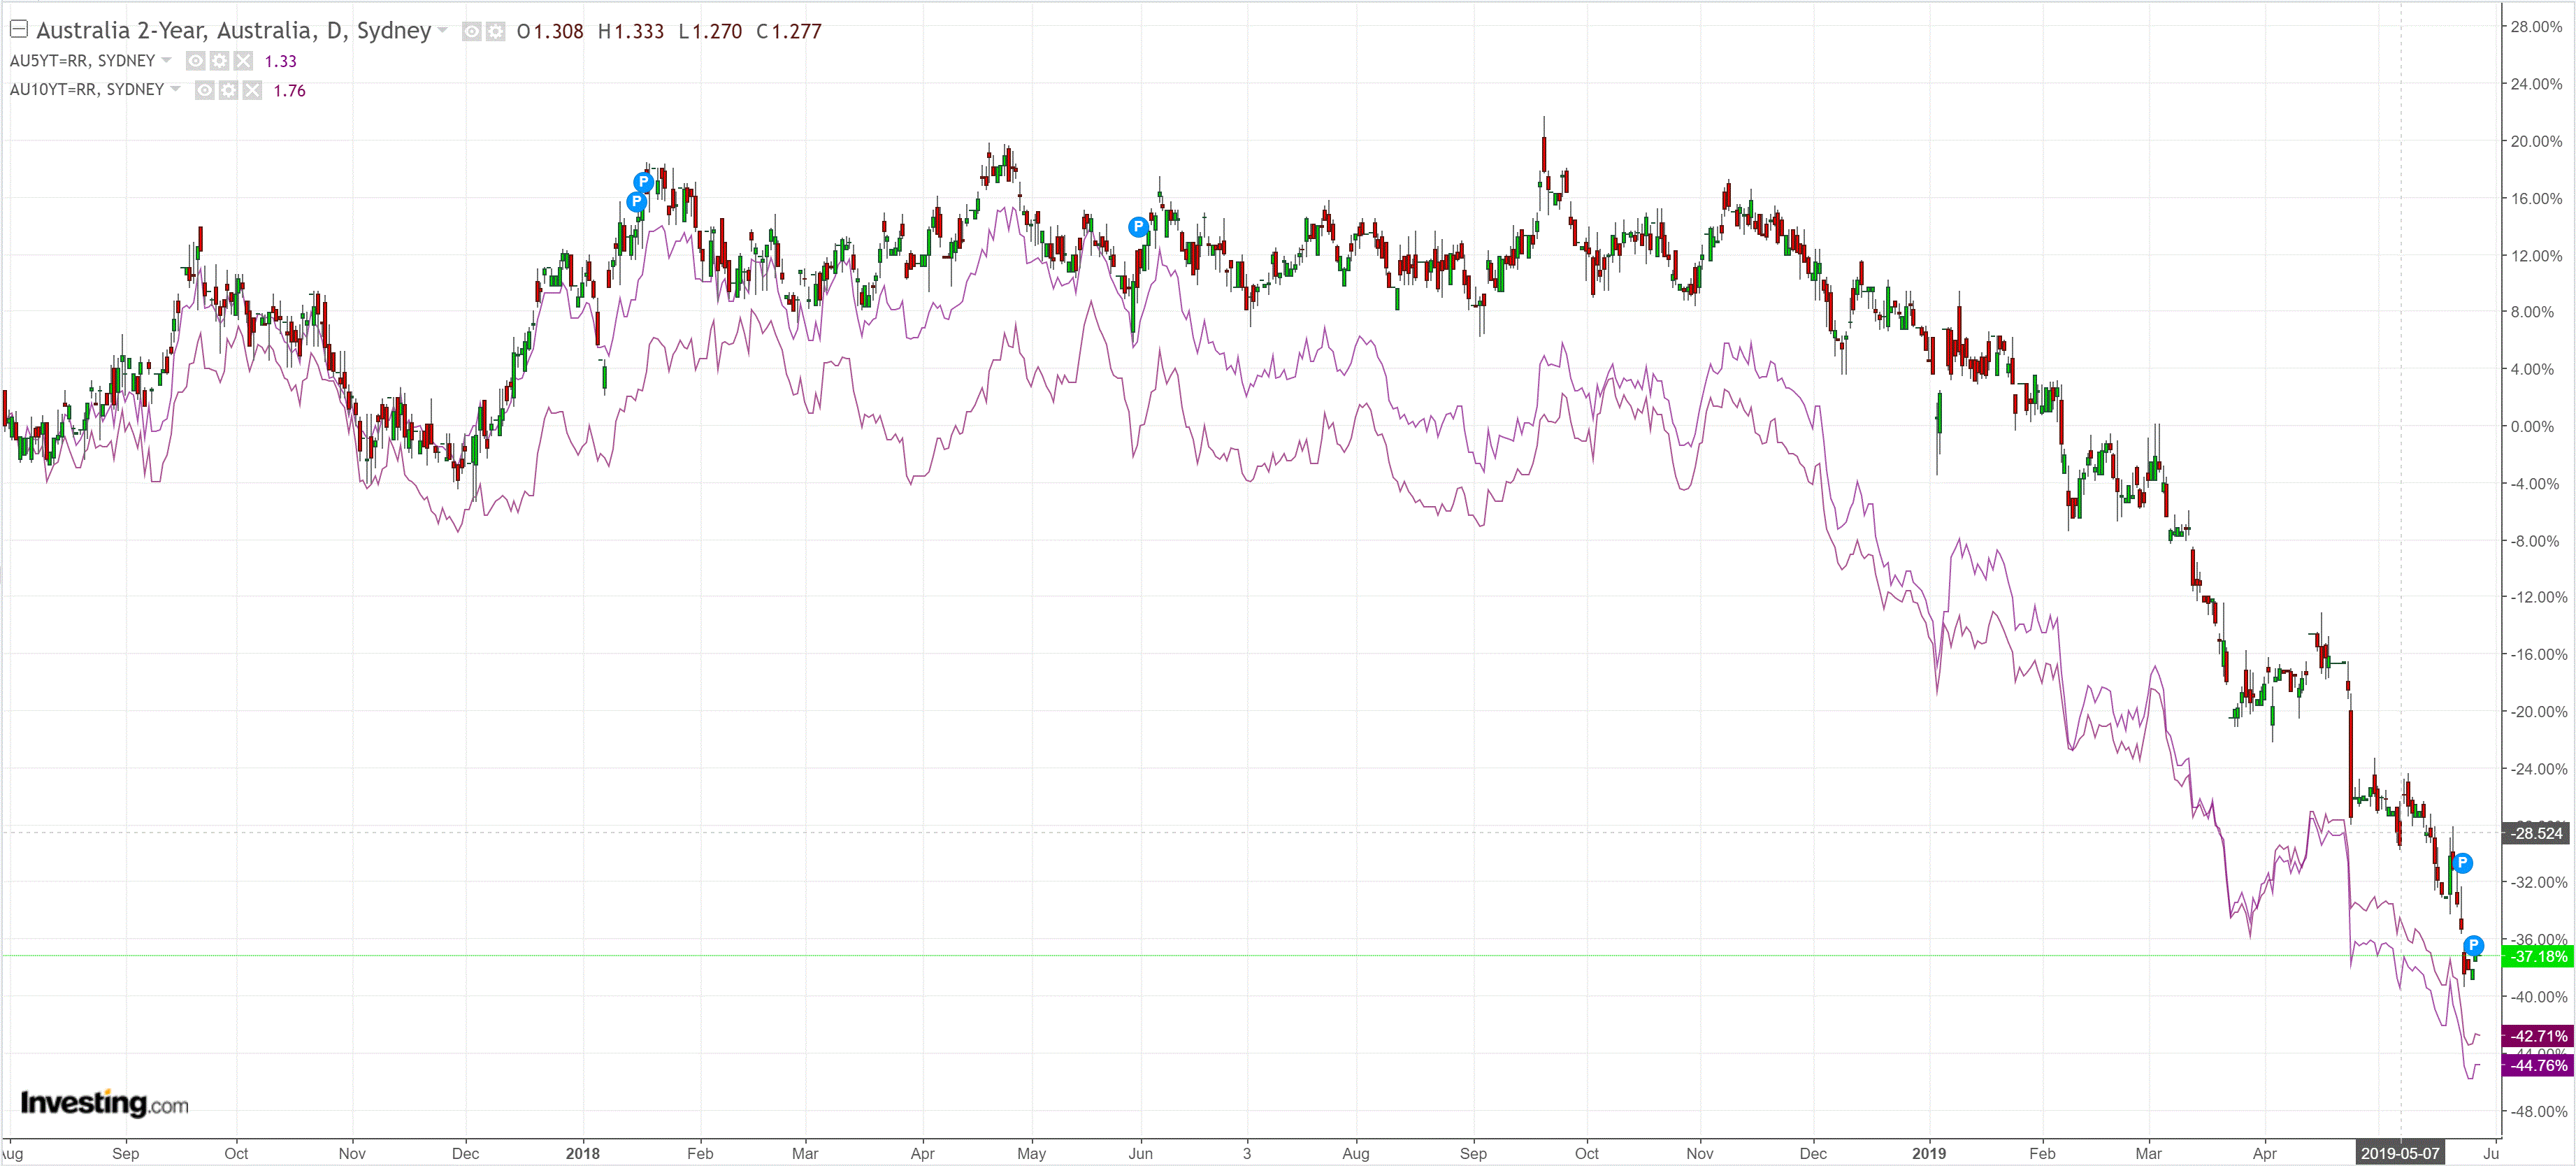
Task: Open AU10YT=RR series settings gear
Action: (x=229, y=90)
